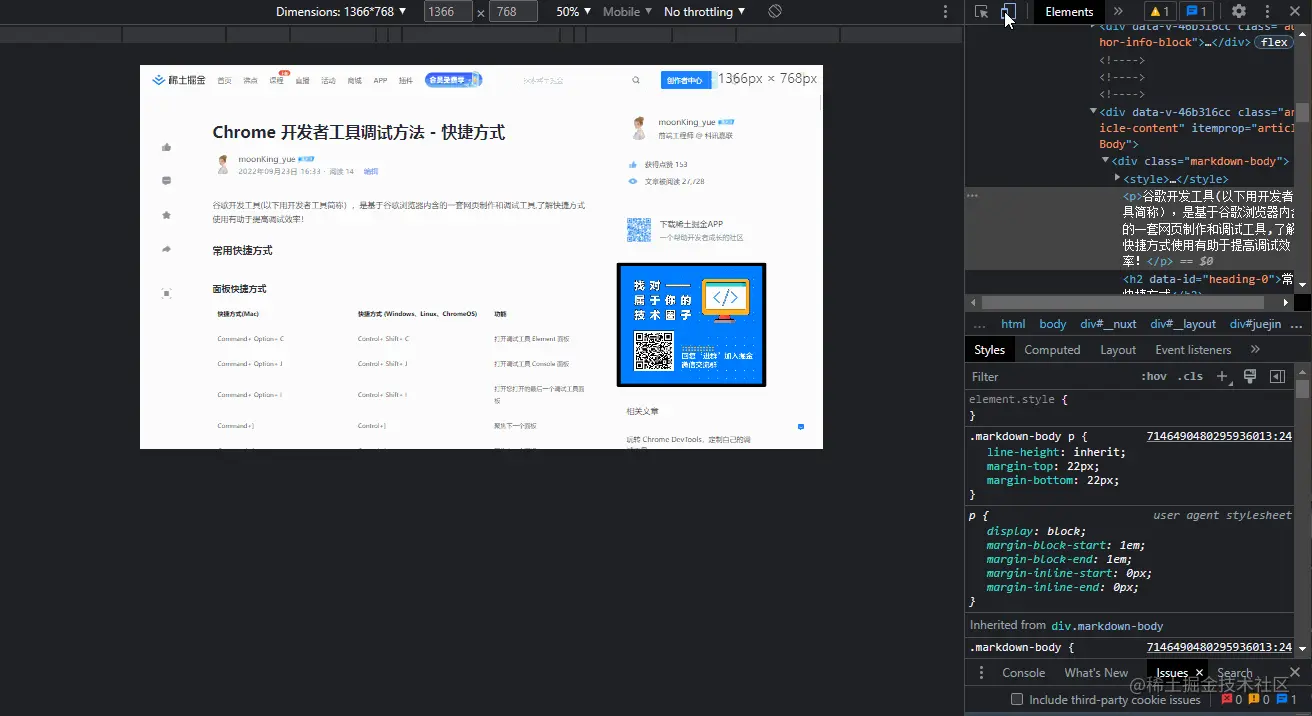1312x716 pixels.
Task: Open device toolbar more options menu
Action: click(946, 12)
